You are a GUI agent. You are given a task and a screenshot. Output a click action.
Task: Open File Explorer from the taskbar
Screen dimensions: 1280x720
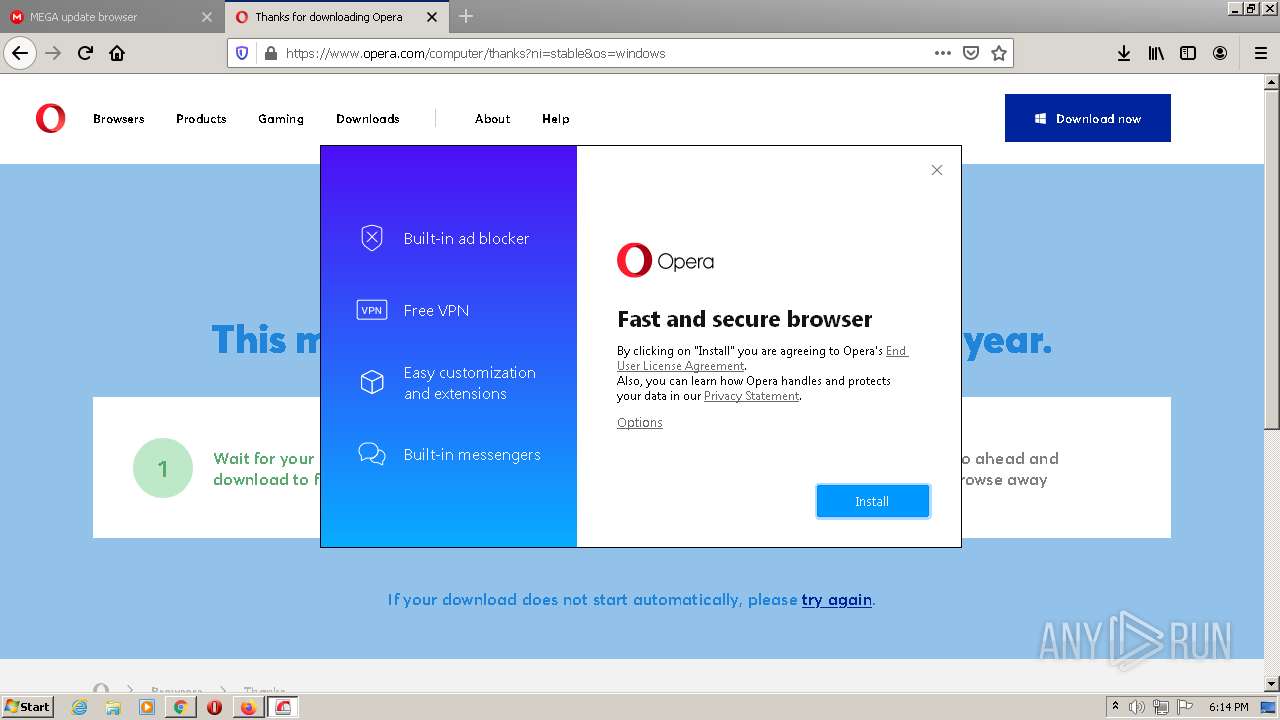click(x=113, y=707)
